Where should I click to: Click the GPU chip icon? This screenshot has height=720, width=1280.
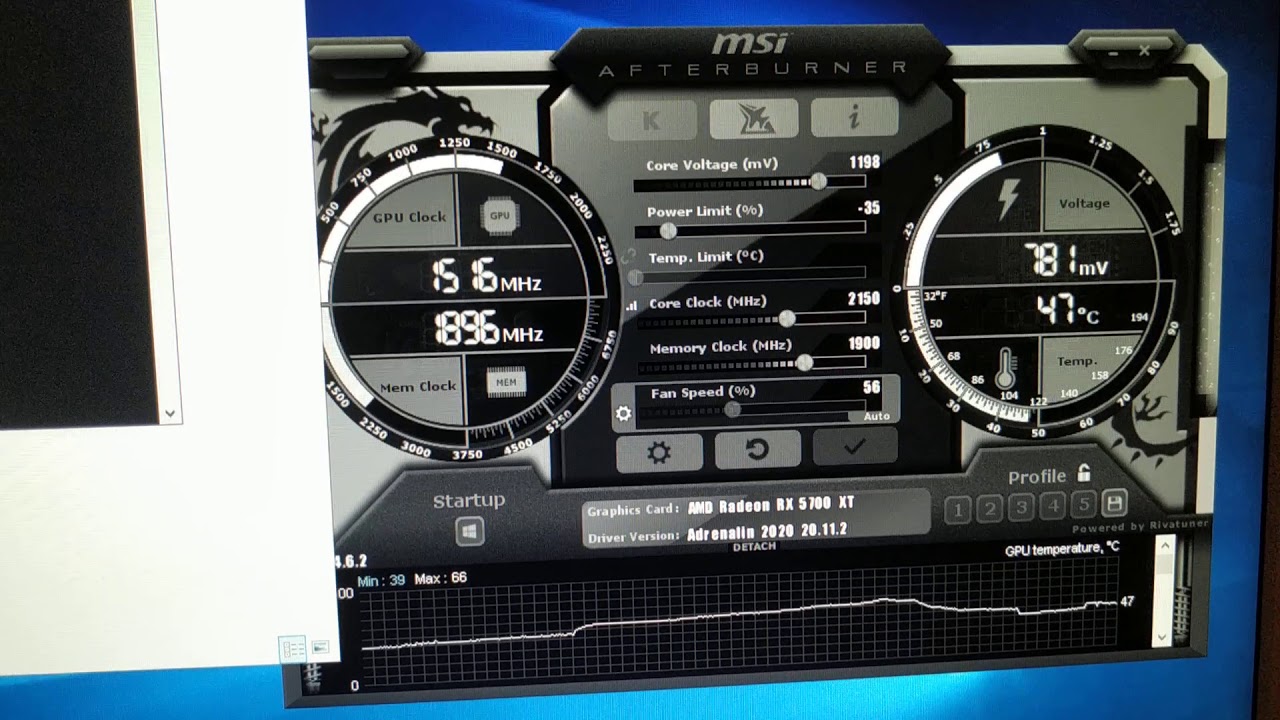(500, 215)
